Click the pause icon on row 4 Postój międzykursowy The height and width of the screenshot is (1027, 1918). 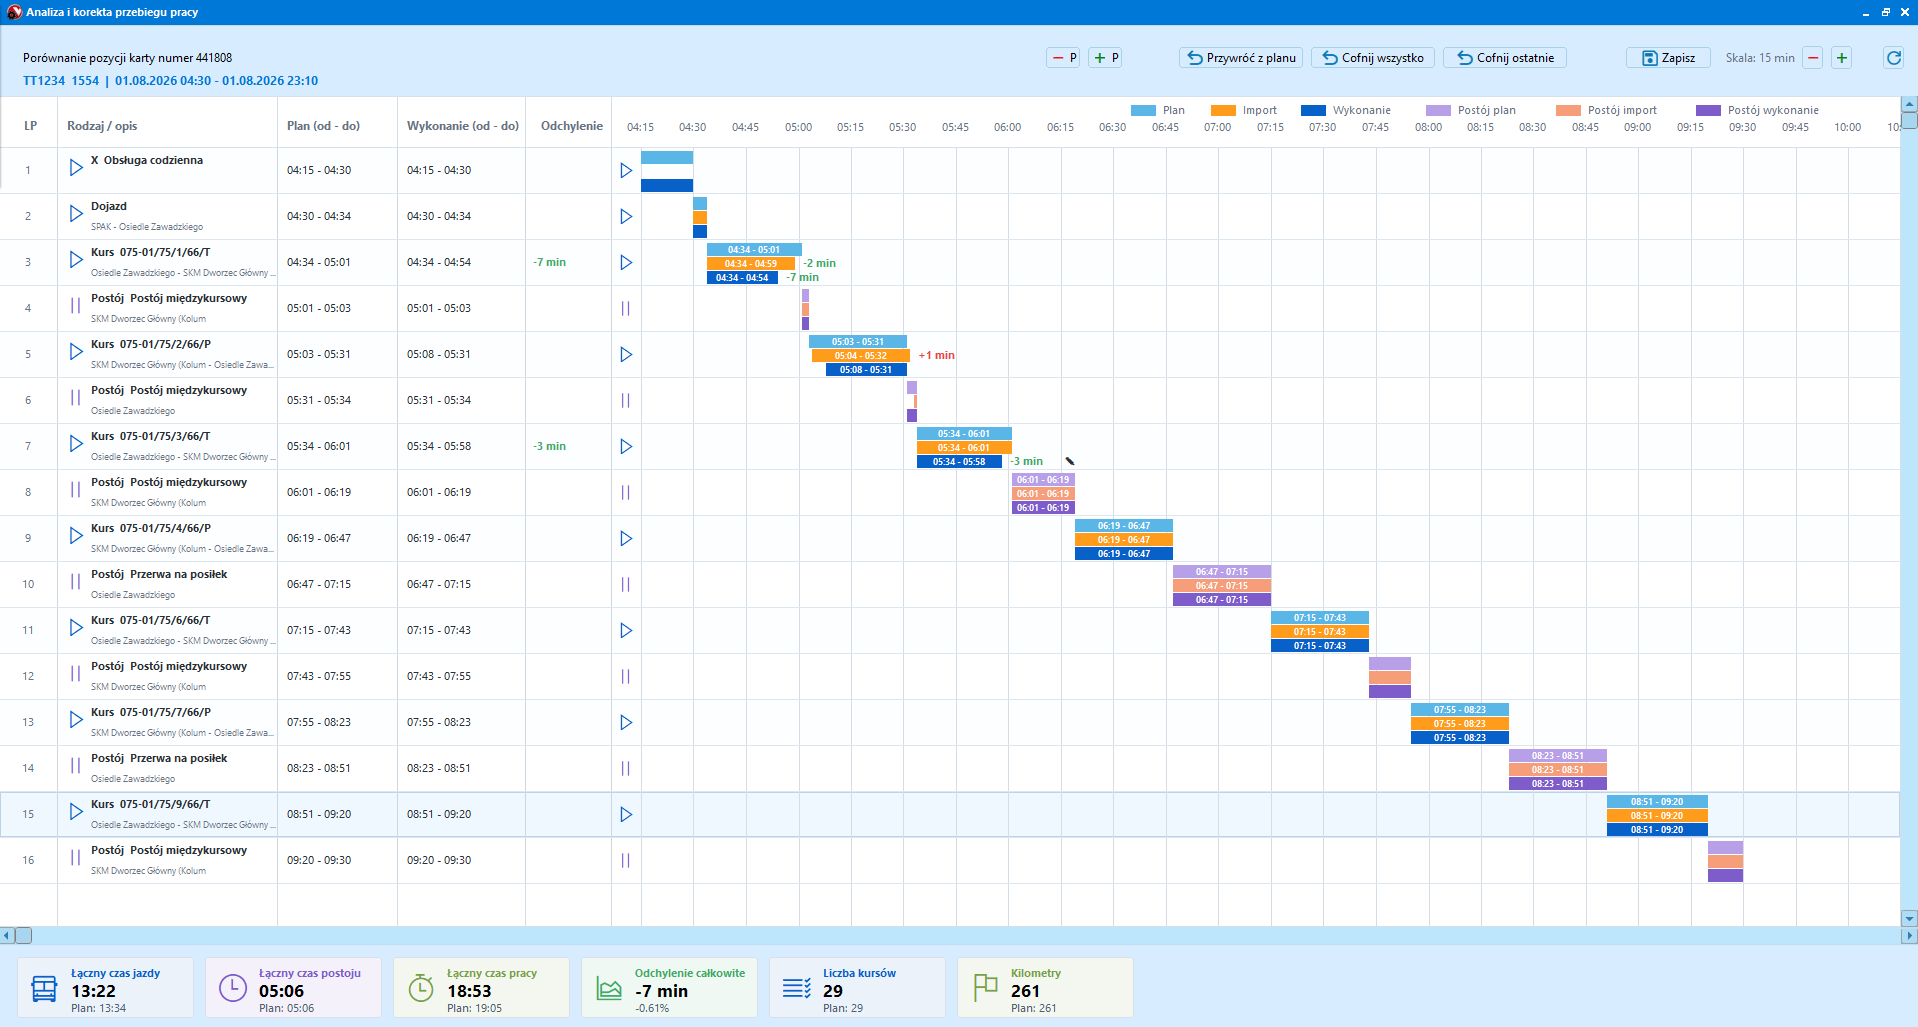point(75,305)
